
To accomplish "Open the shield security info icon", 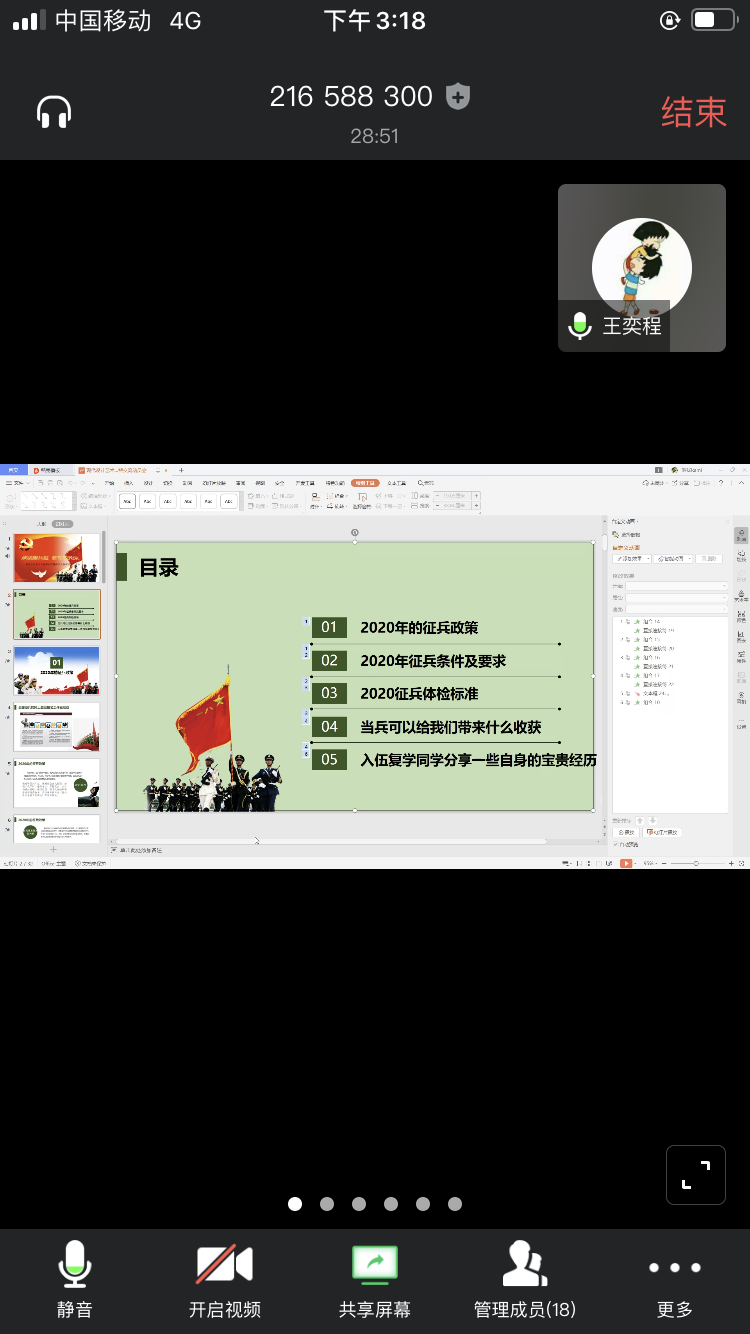I will 458,97.
